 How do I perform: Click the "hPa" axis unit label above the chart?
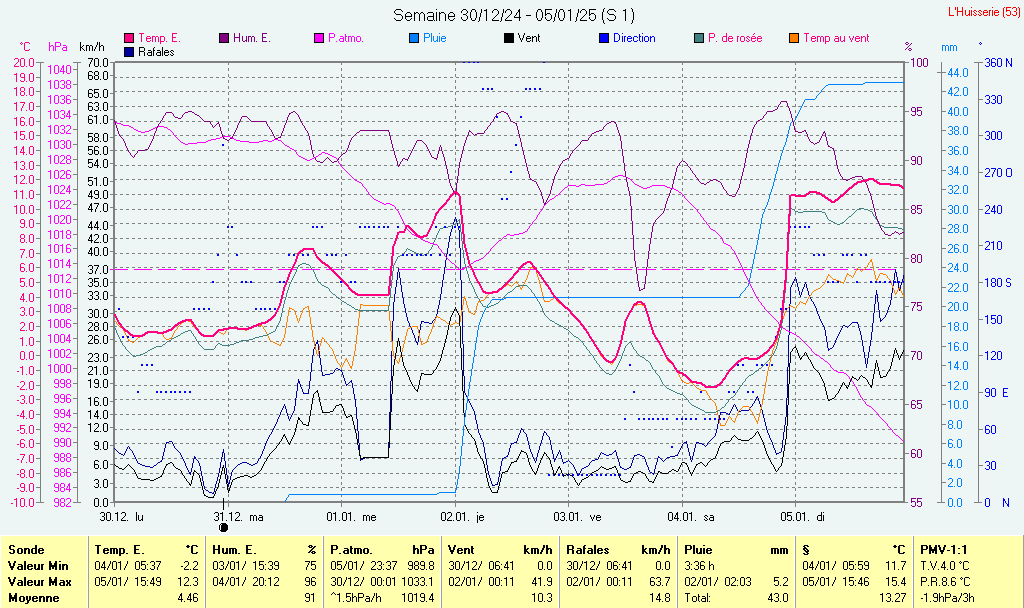click(x=58, y=47)
